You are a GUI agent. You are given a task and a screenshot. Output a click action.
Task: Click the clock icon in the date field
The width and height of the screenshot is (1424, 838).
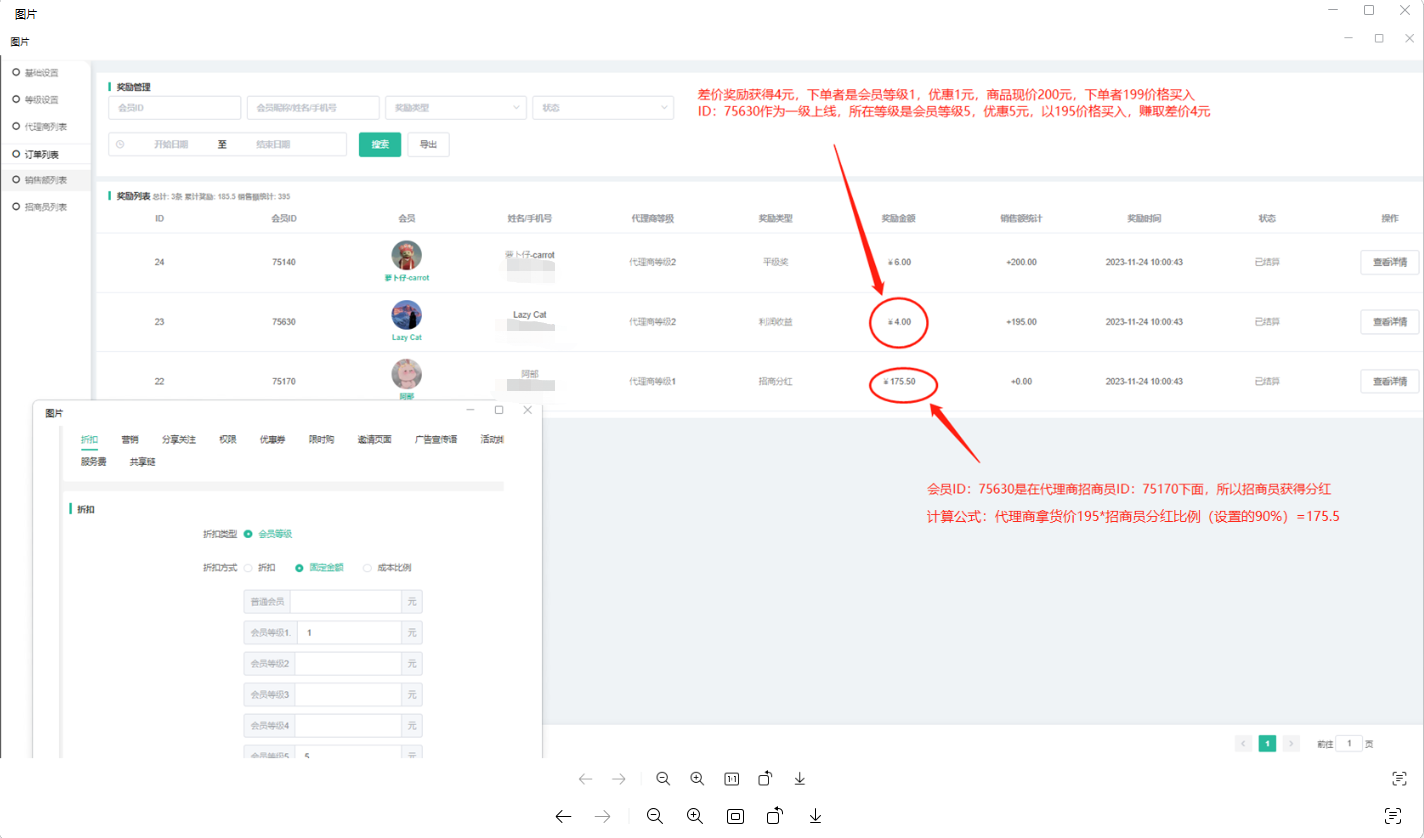click(x=120, y=144)
